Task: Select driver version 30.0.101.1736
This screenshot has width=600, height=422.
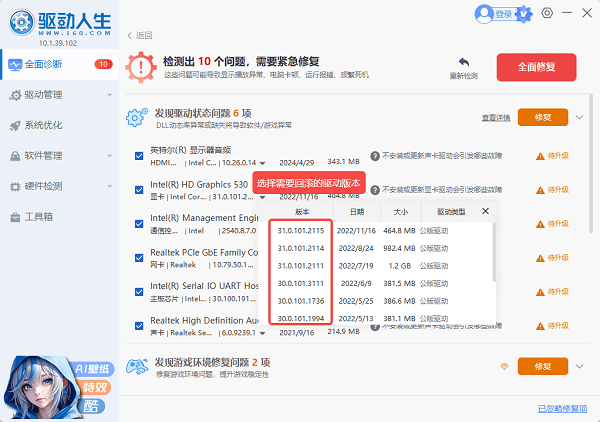Action: click(x=301, y=301)
